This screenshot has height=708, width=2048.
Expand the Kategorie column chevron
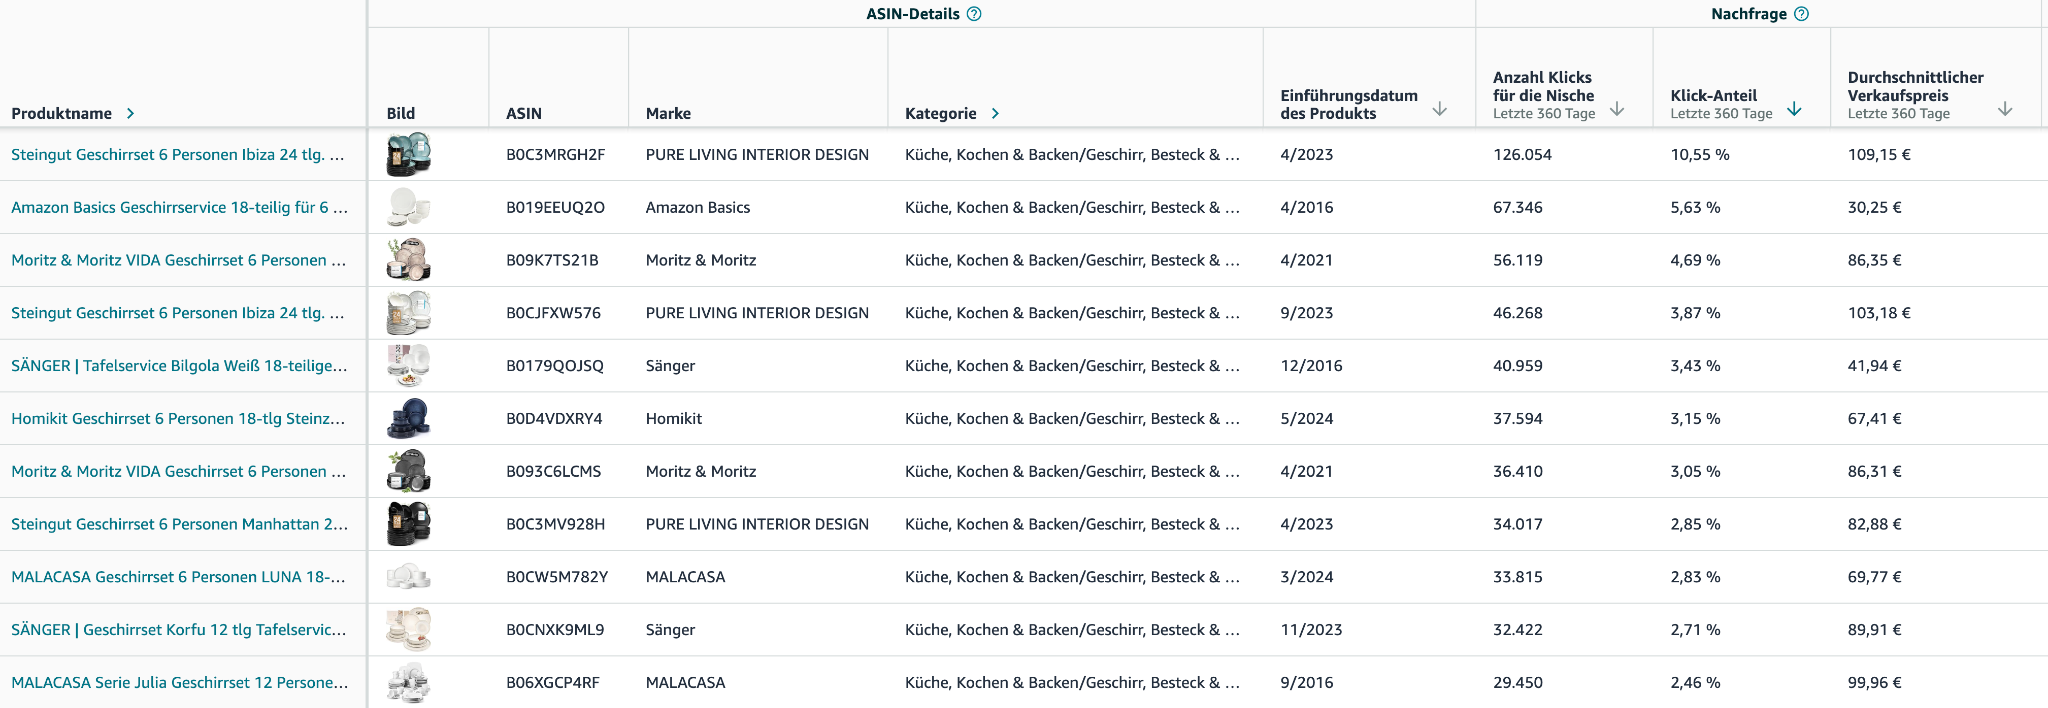(995, 114)
